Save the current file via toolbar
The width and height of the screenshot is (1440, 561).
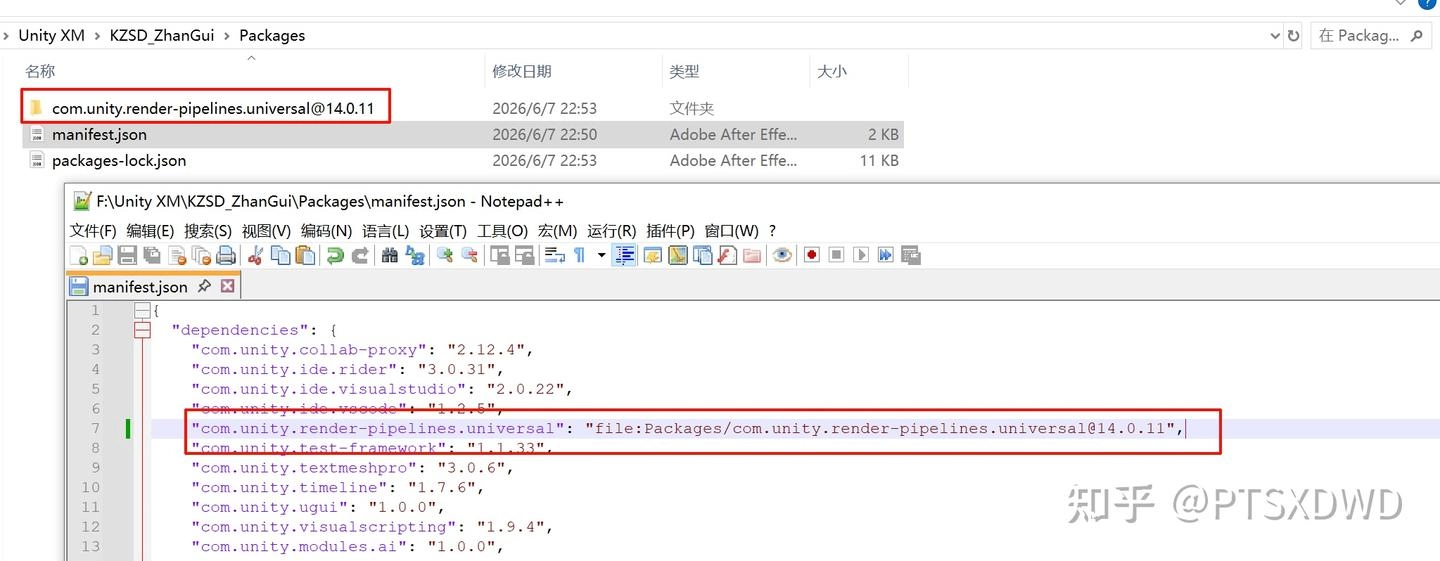coord(127,255)
